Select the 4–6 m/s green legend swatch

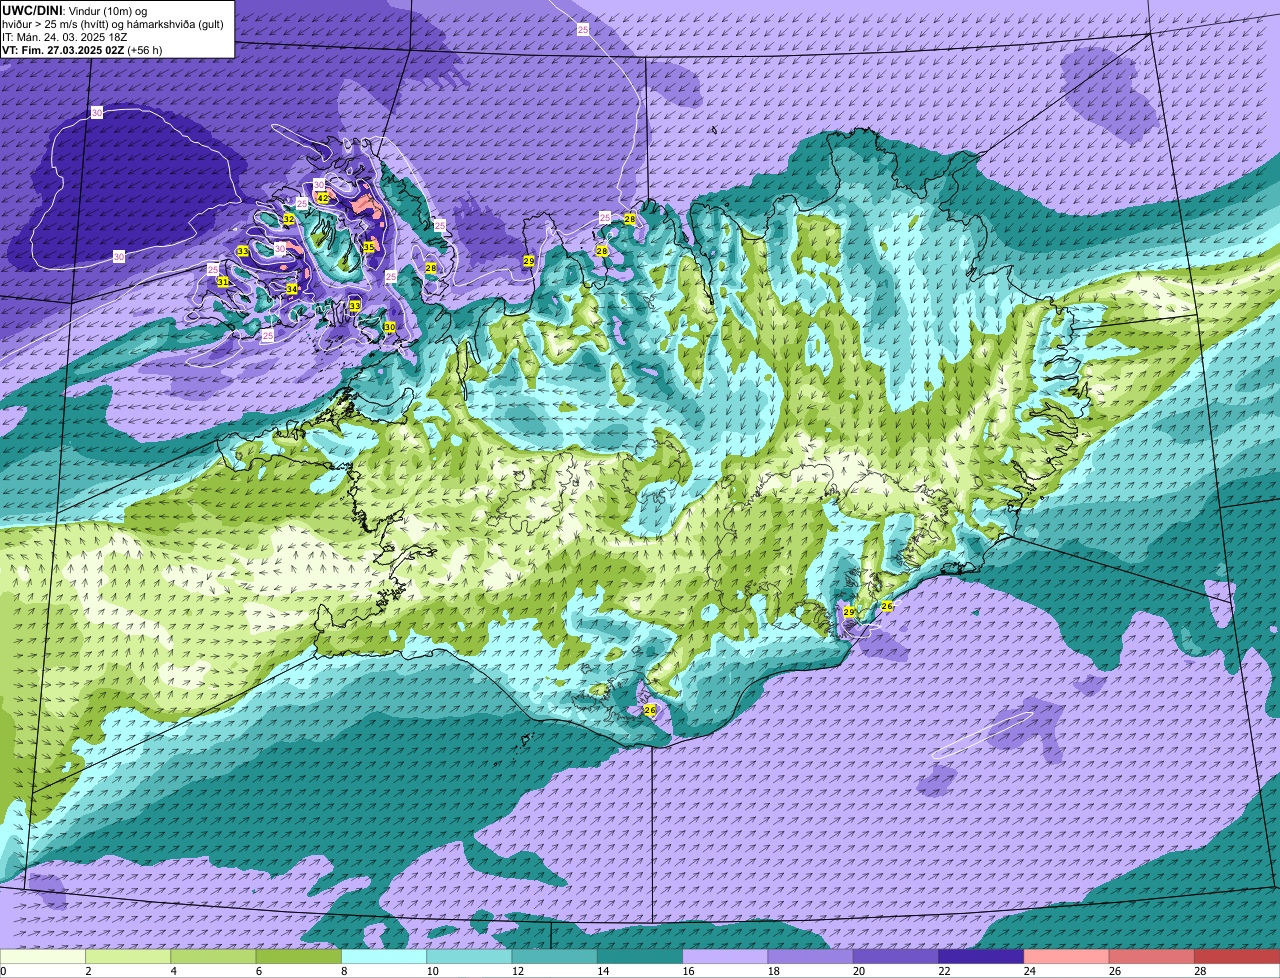point(213,956)
